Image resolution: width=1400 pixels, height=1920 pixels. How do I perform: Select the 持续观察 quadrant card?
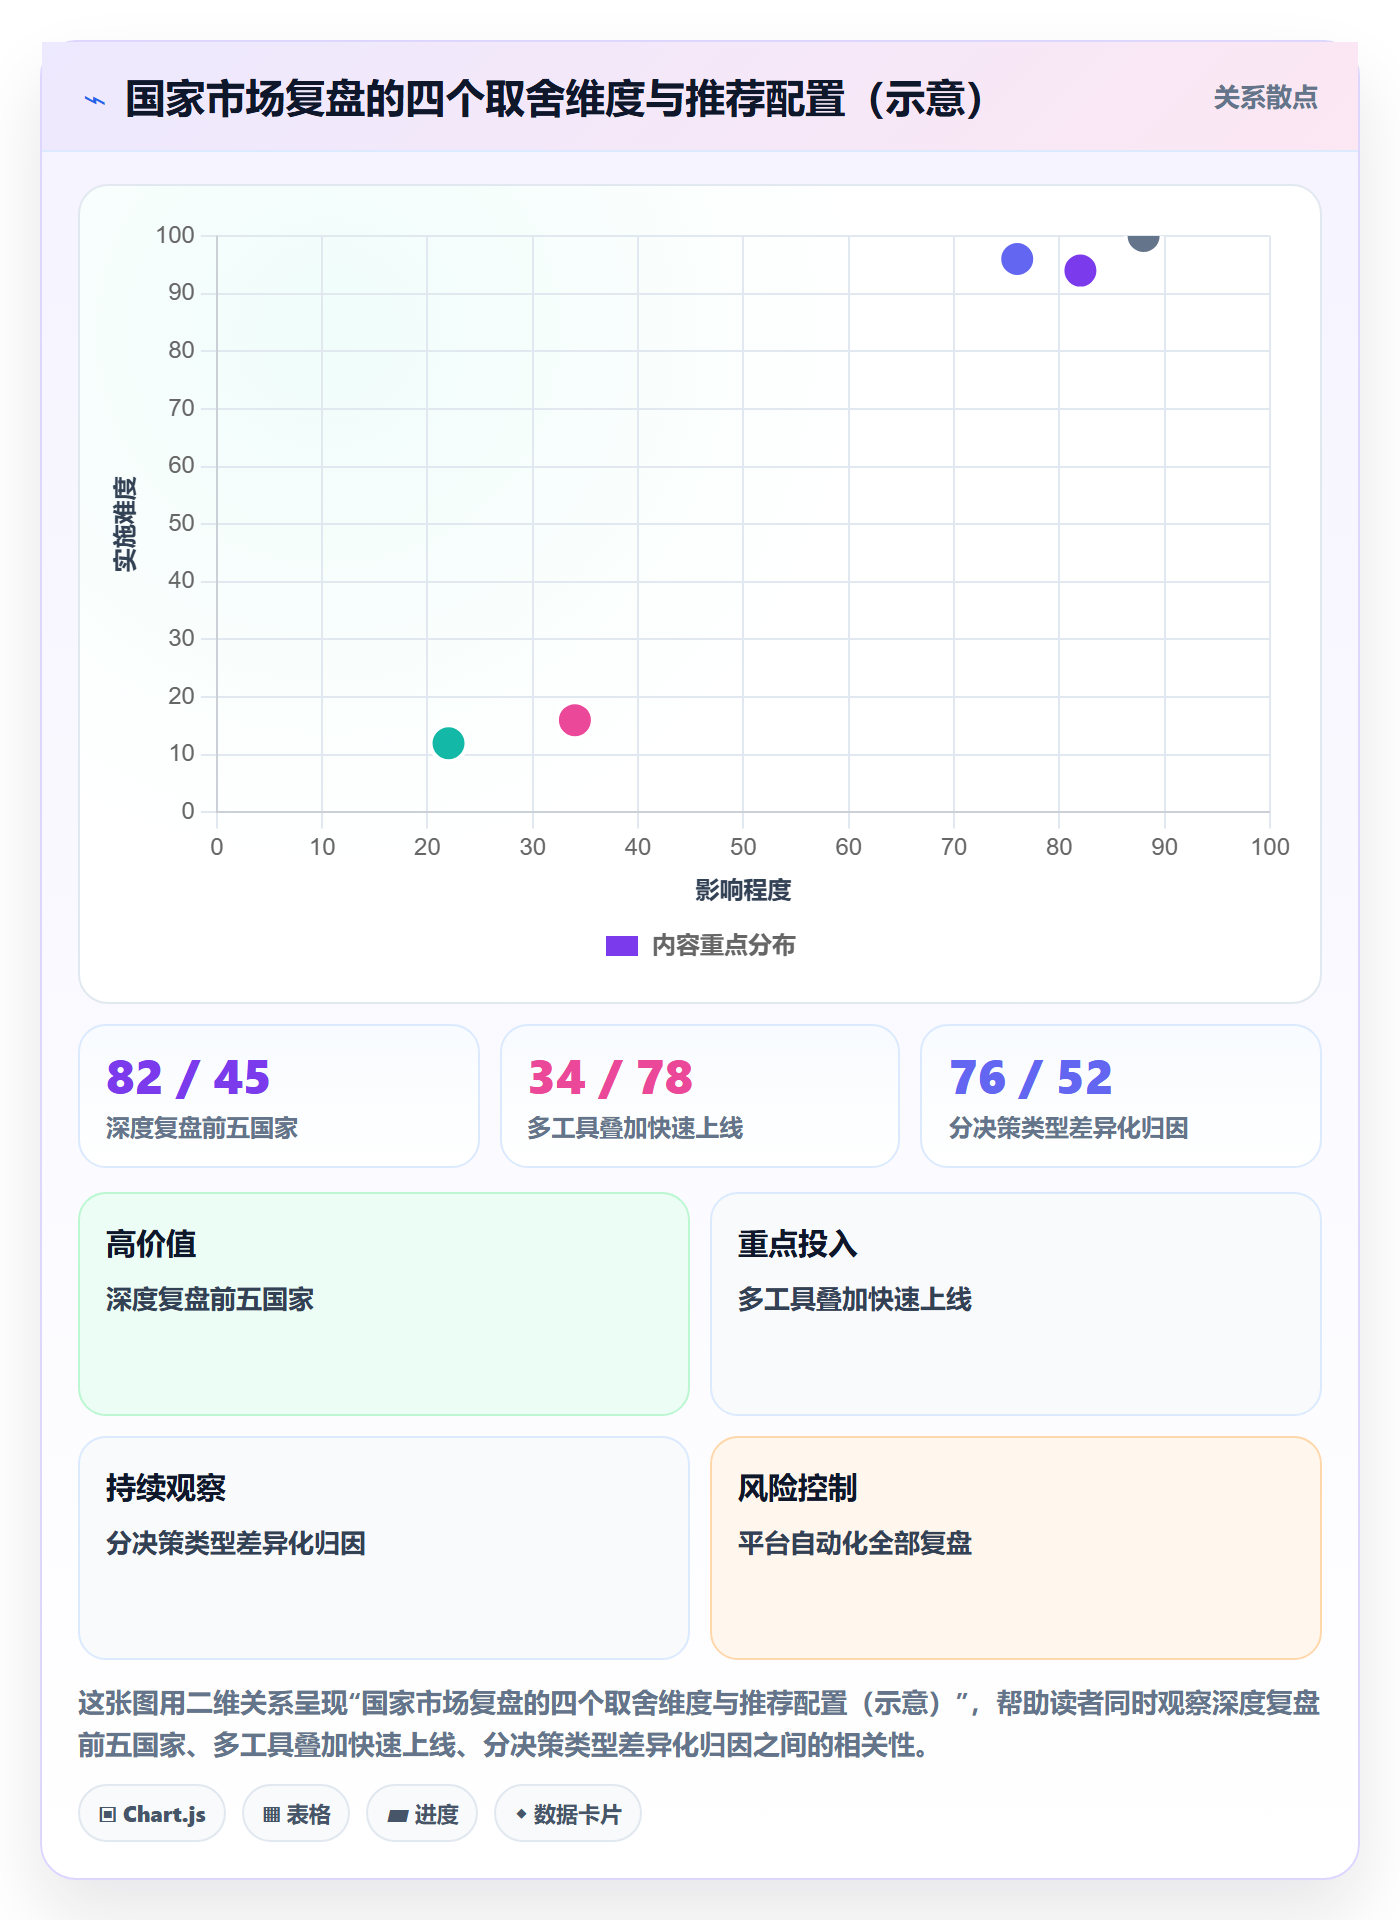coord(384,1548)
